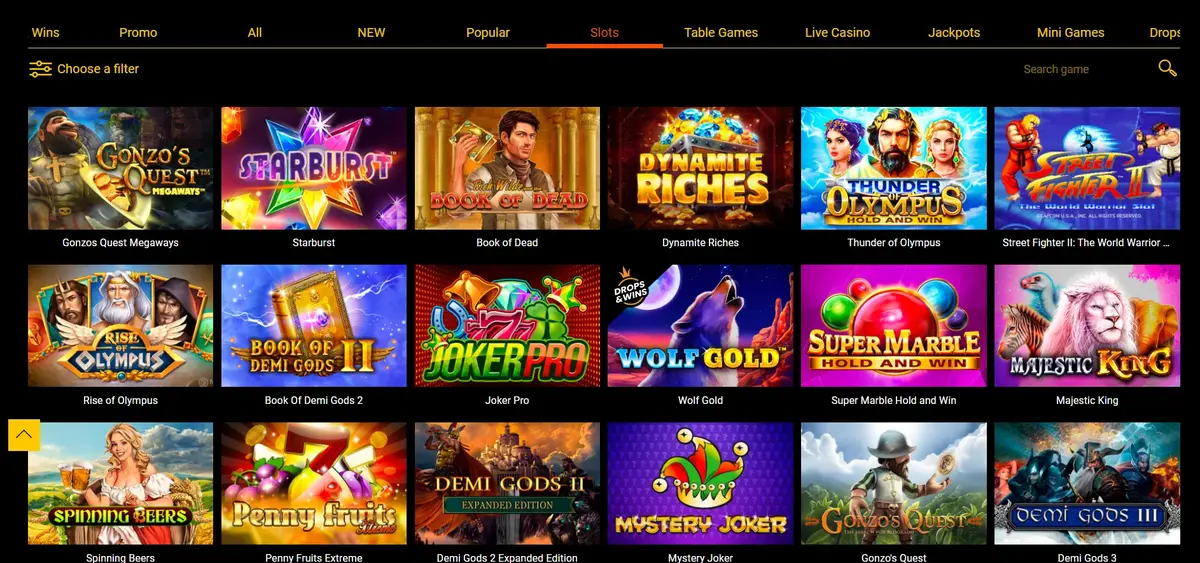Open the Starburst game thumbnail
Image resolution: width=1200 pixels, height=563 pixels.
click(x=314, y=168)
